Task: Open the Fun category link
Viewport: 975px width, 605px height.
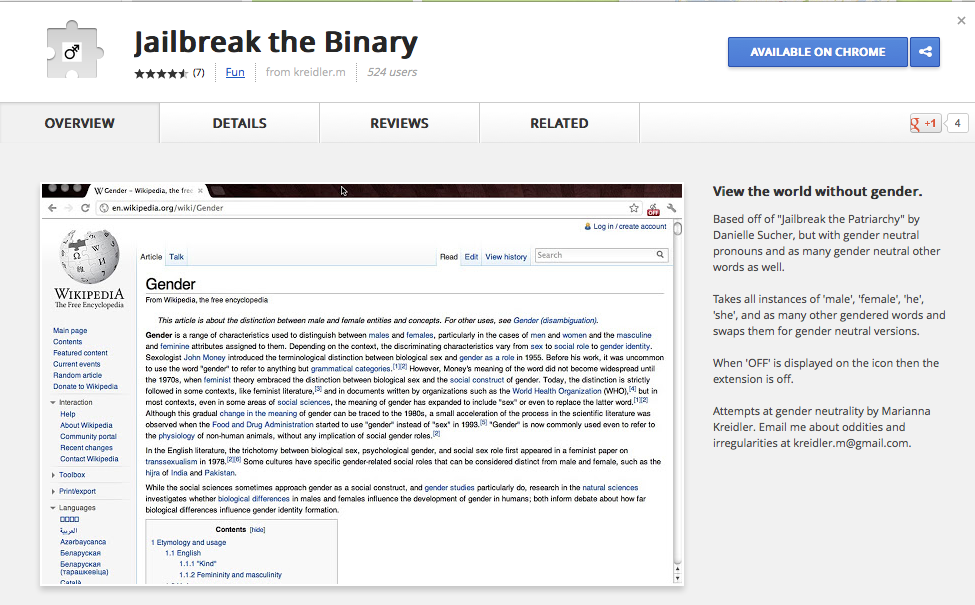Action: tap(235, 72)
